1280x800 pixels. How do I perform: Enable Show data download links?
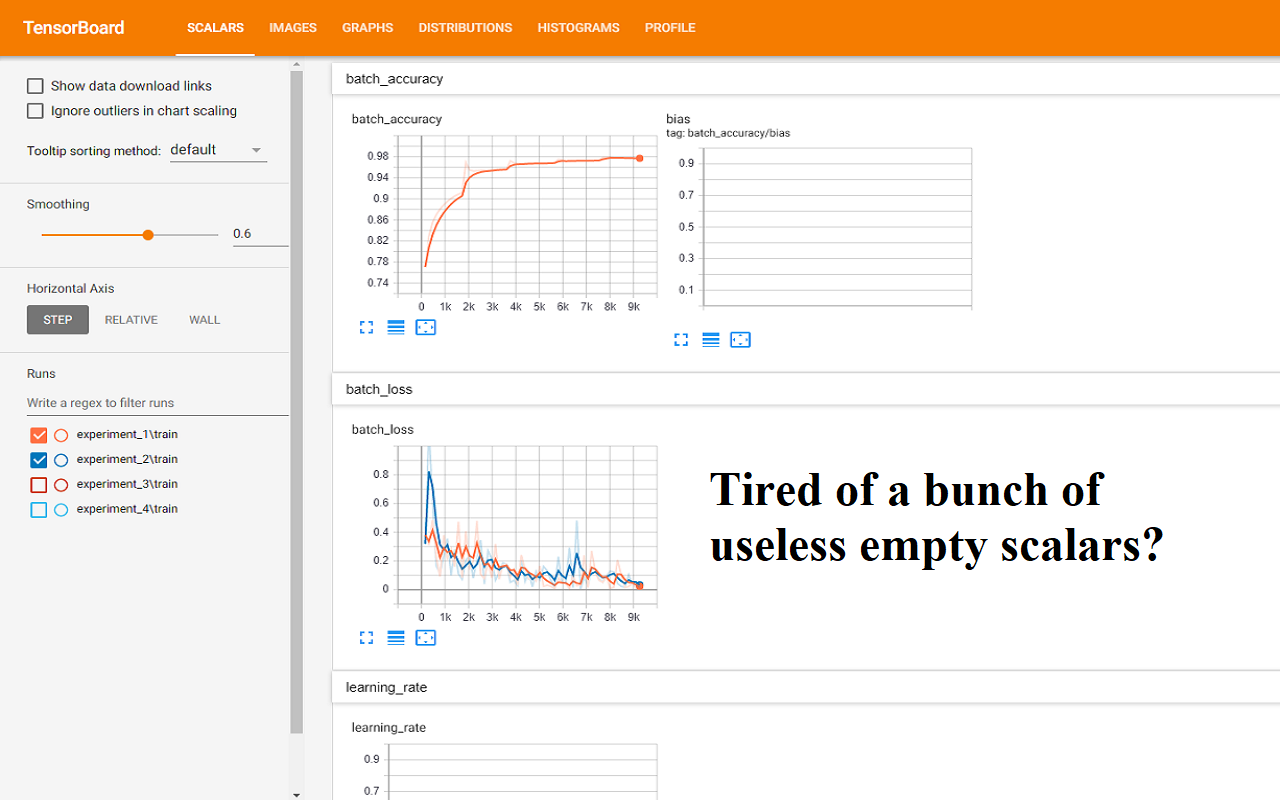pos(35,86)
